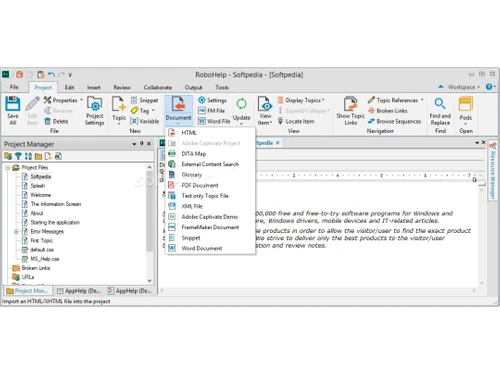This screenshot has height=375, width=500.
Task: Expand the Error Messages tree node
Action: coord(16,231)
